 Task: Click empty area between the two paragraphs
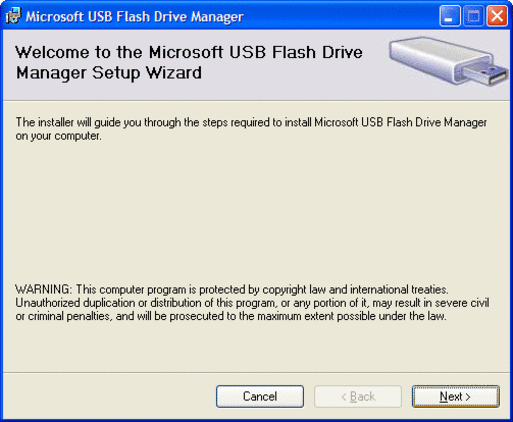[x=253, y=213]
